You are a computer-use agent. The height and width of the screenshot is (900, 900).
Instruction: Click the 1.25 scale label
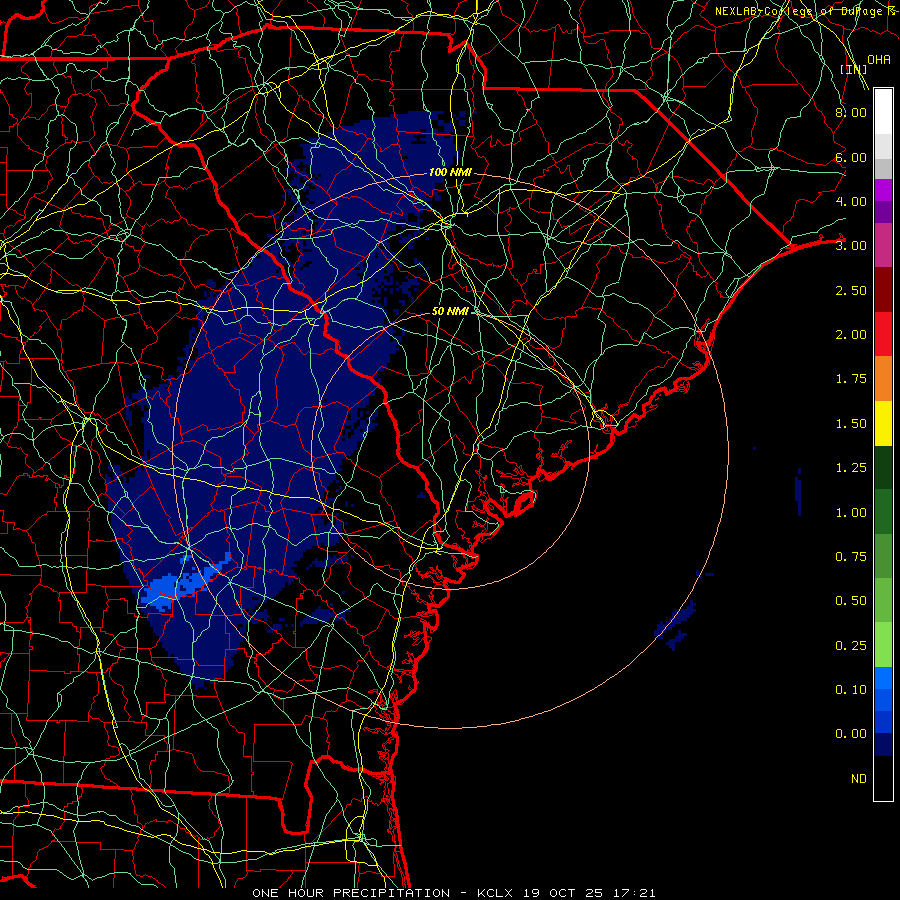point(851,468)
